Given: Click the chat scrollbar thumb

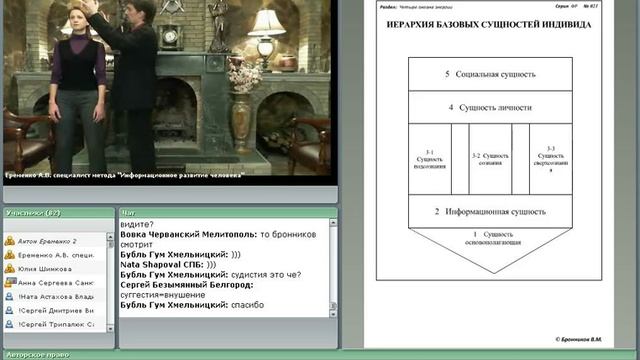Looking at the screenshot, I should pyautogui.click(x=333, y=306).
